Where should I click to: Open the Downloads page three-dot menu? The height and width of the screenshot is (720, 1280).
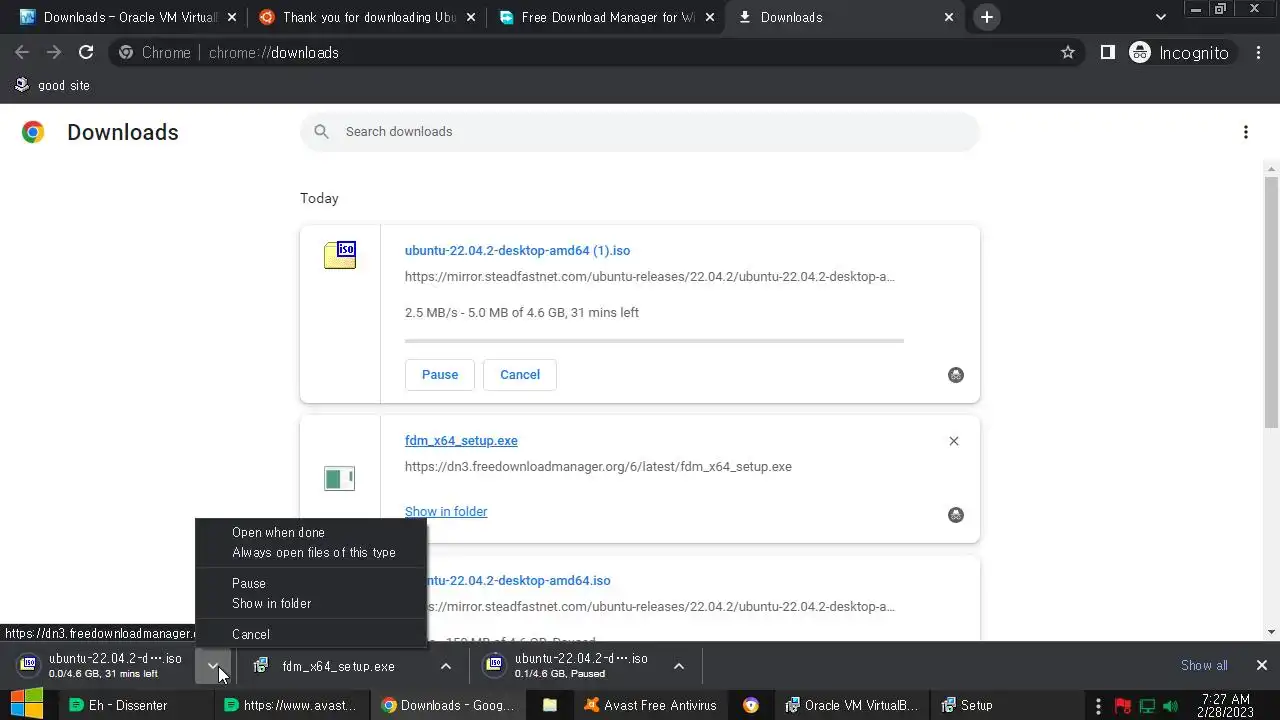pos(1245,132)
